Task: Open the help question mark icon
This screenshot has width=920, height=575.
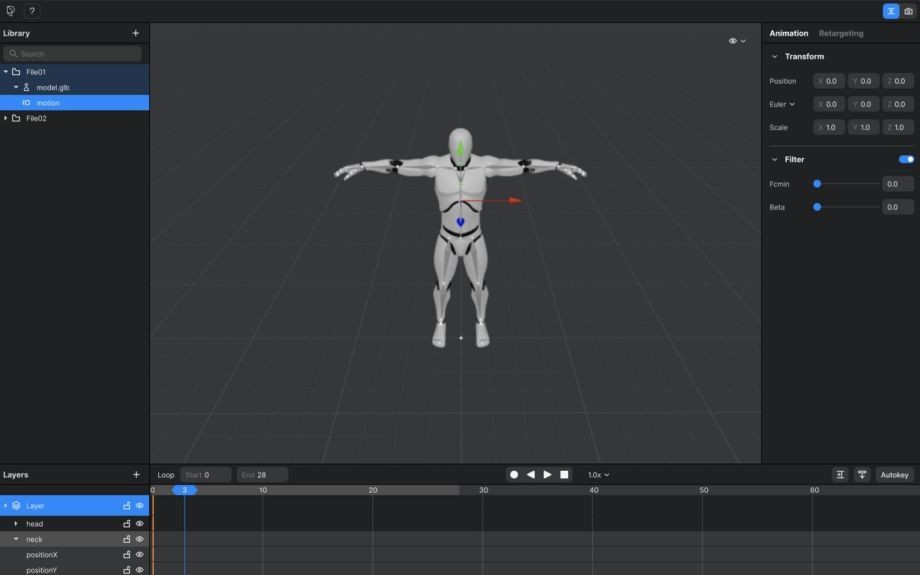Action: tap(32, 11)
